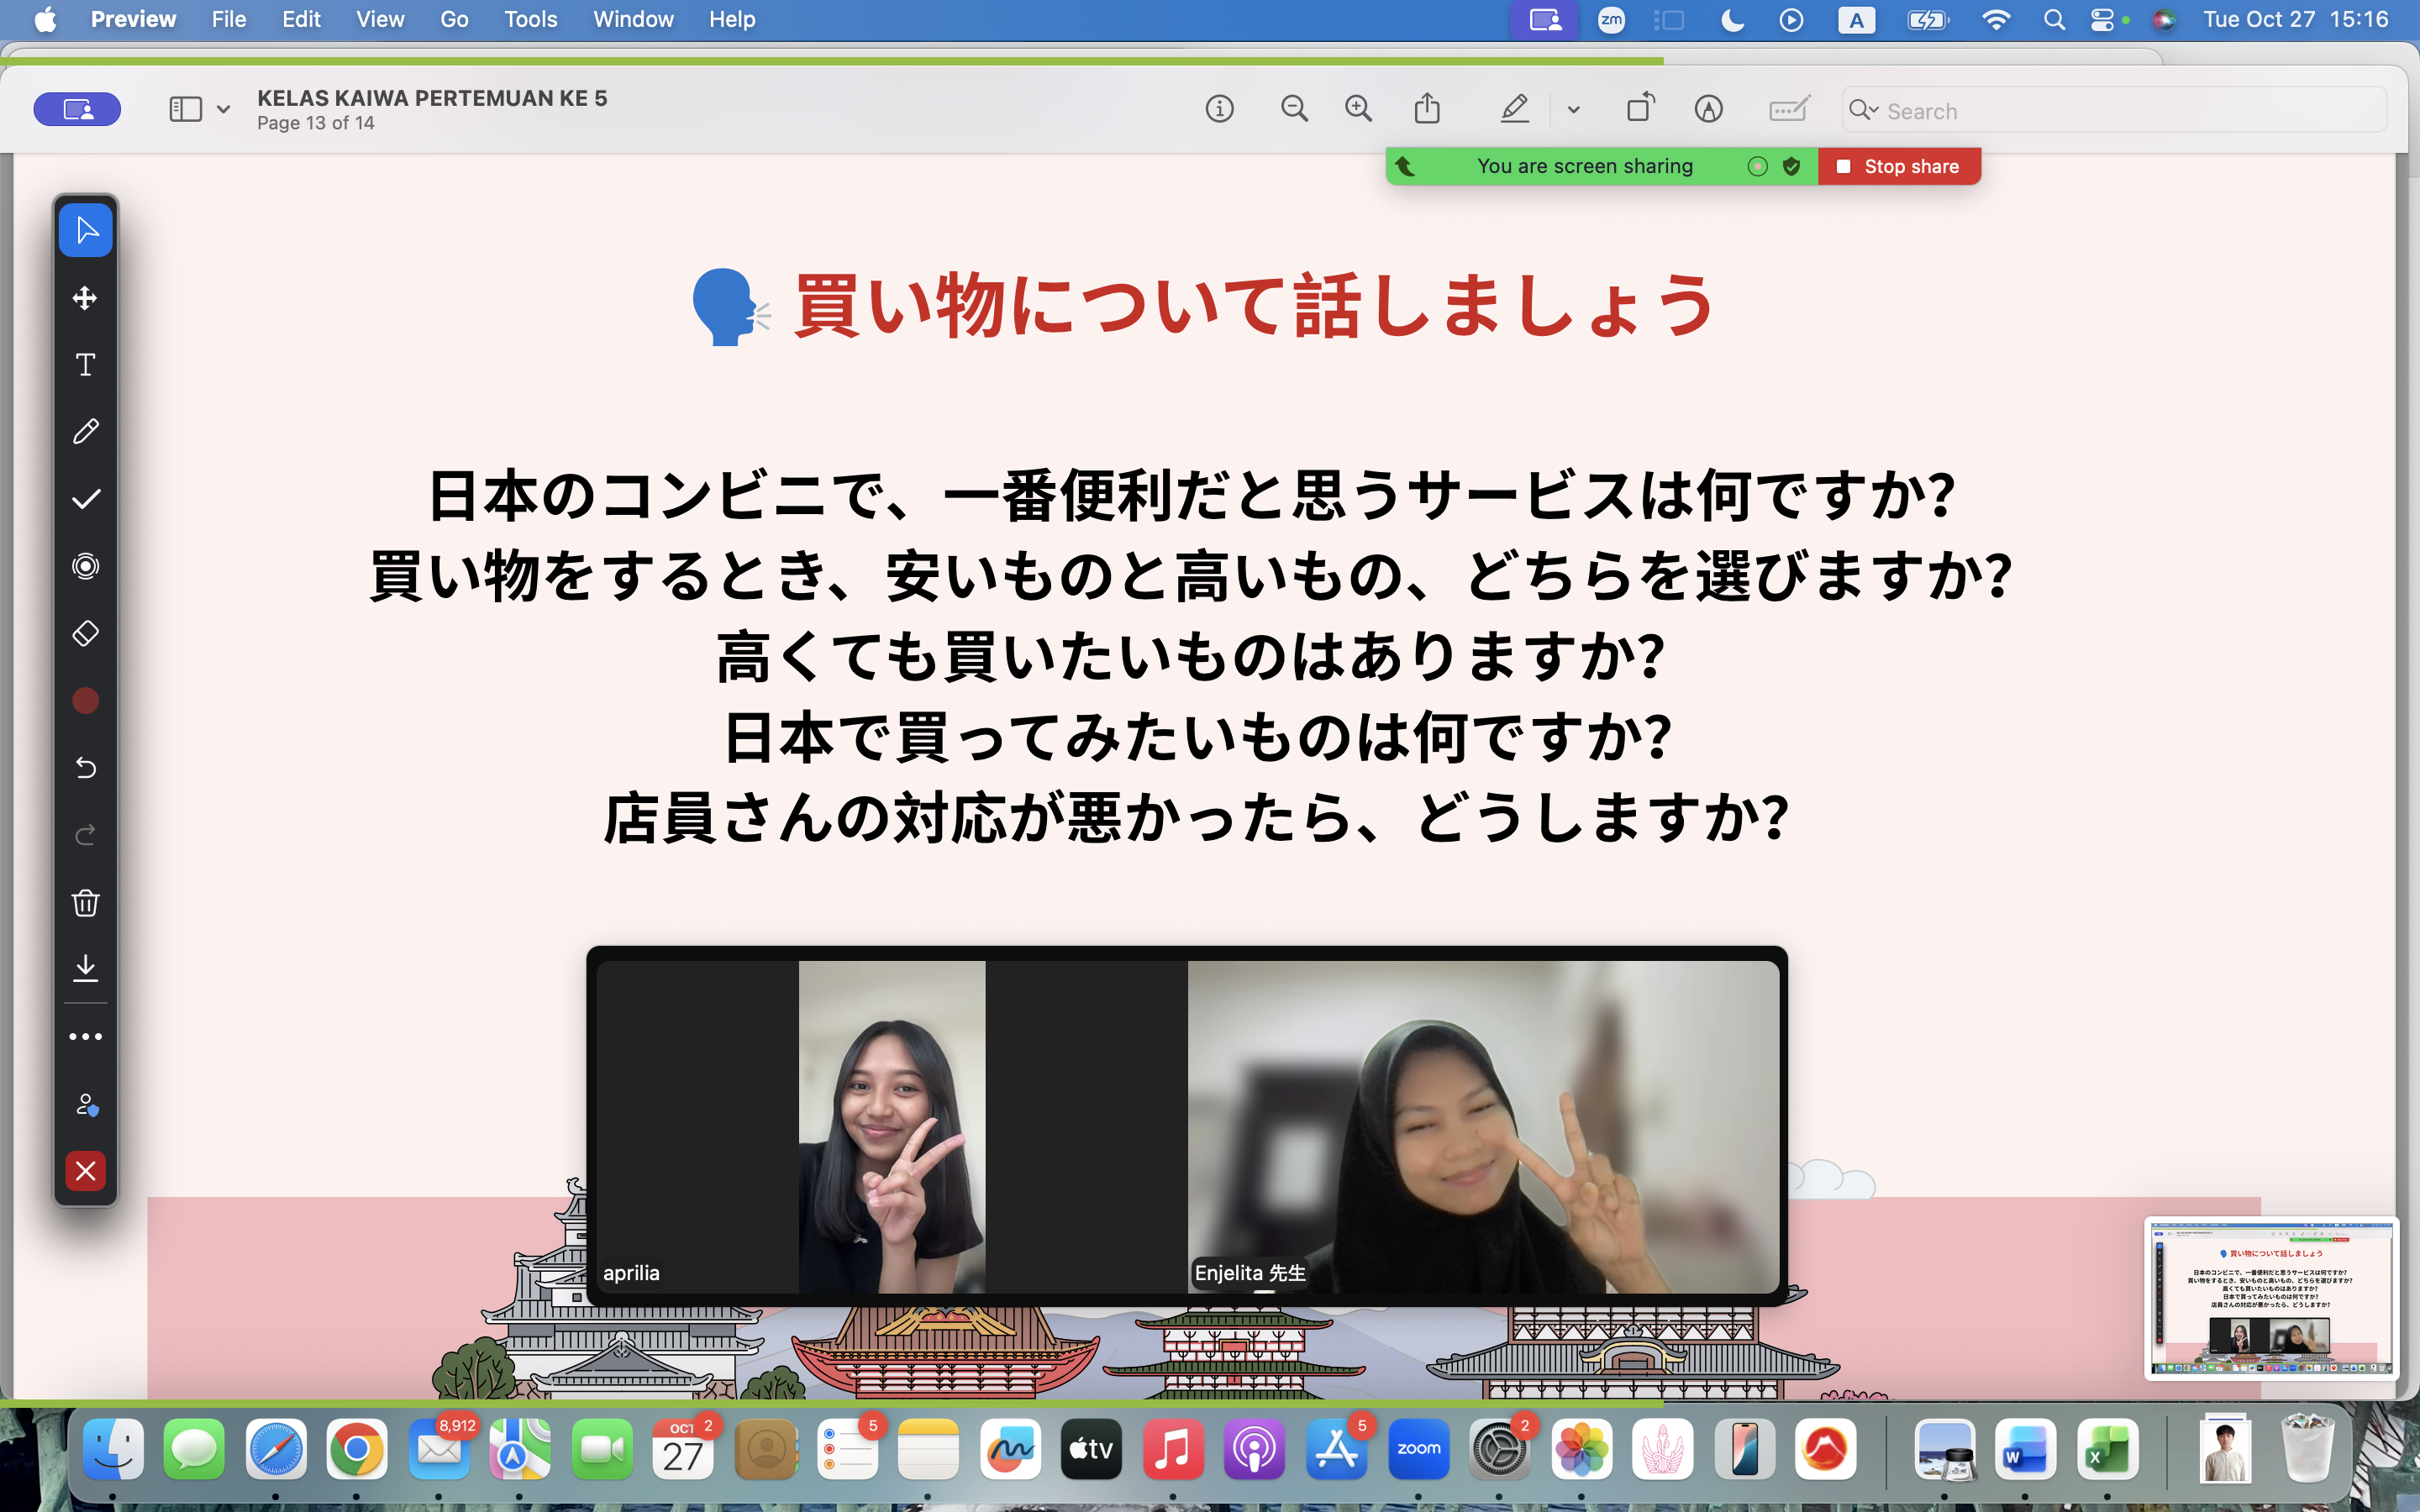The height and width of the screenshot is (1512, 2420).
Task: Select the move/drag annotation tool
Action: click(x=86, y=298)
